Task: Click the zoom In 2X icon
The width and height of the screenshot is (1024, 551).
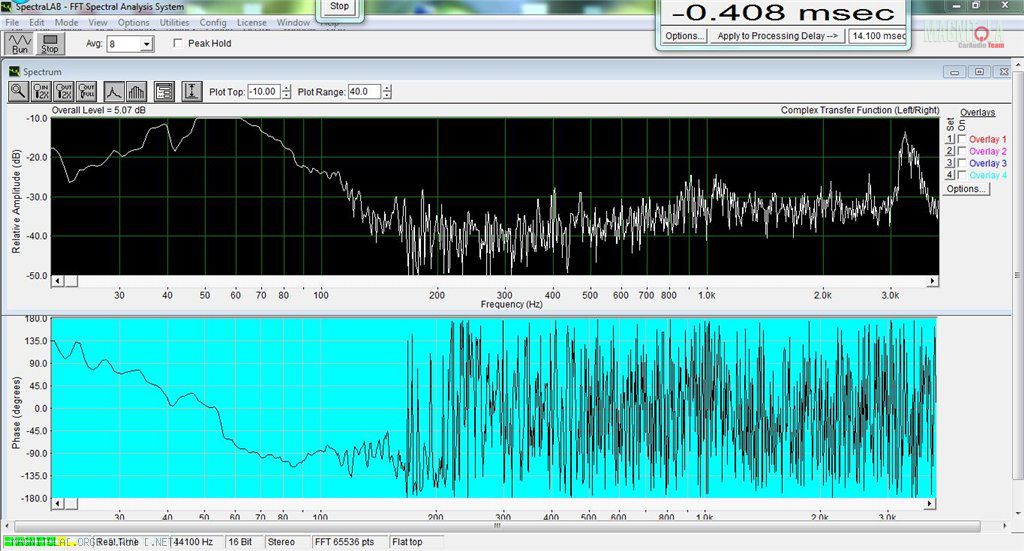Action: point(42,91)
